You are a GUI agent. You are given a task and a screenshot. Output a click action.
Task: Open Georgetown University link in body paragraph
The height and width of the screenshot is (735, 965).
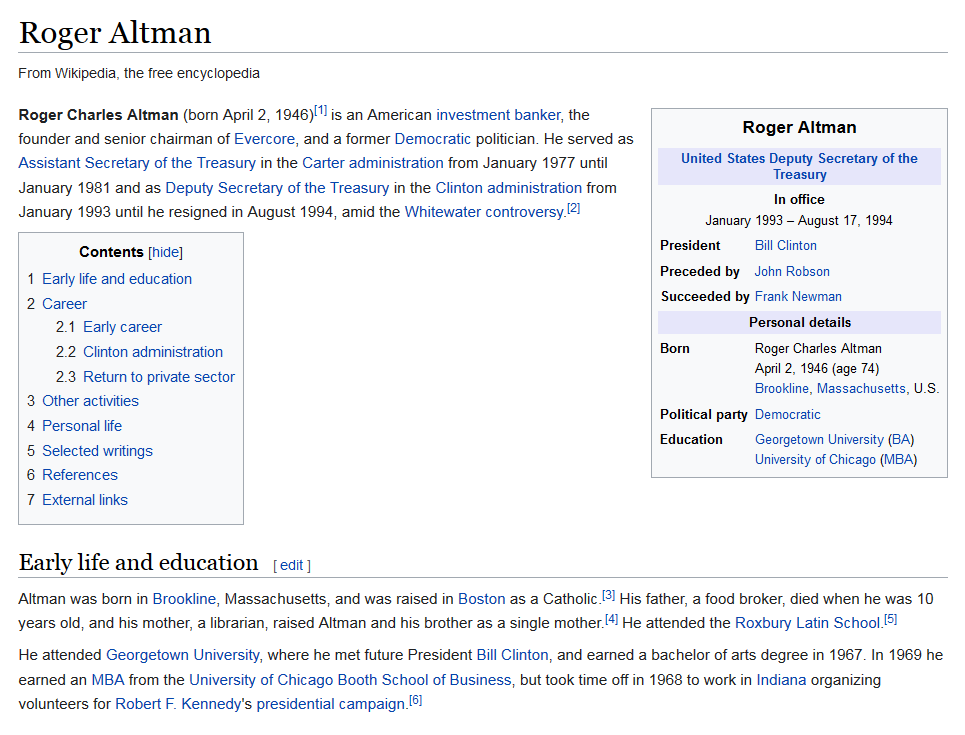pos(183,655)
